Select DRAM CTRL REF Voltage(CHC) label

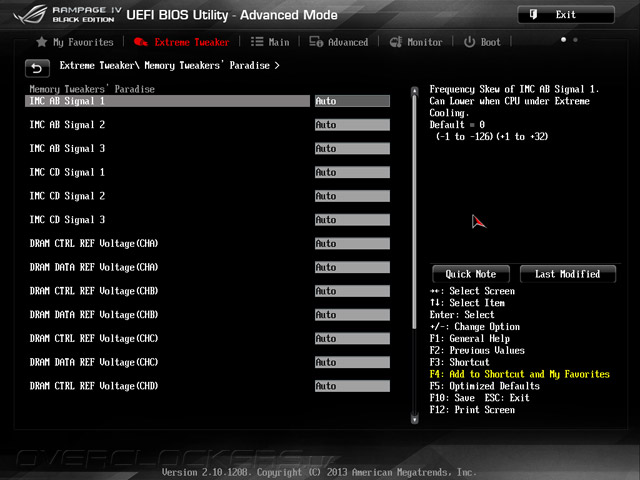click(94, 338)
